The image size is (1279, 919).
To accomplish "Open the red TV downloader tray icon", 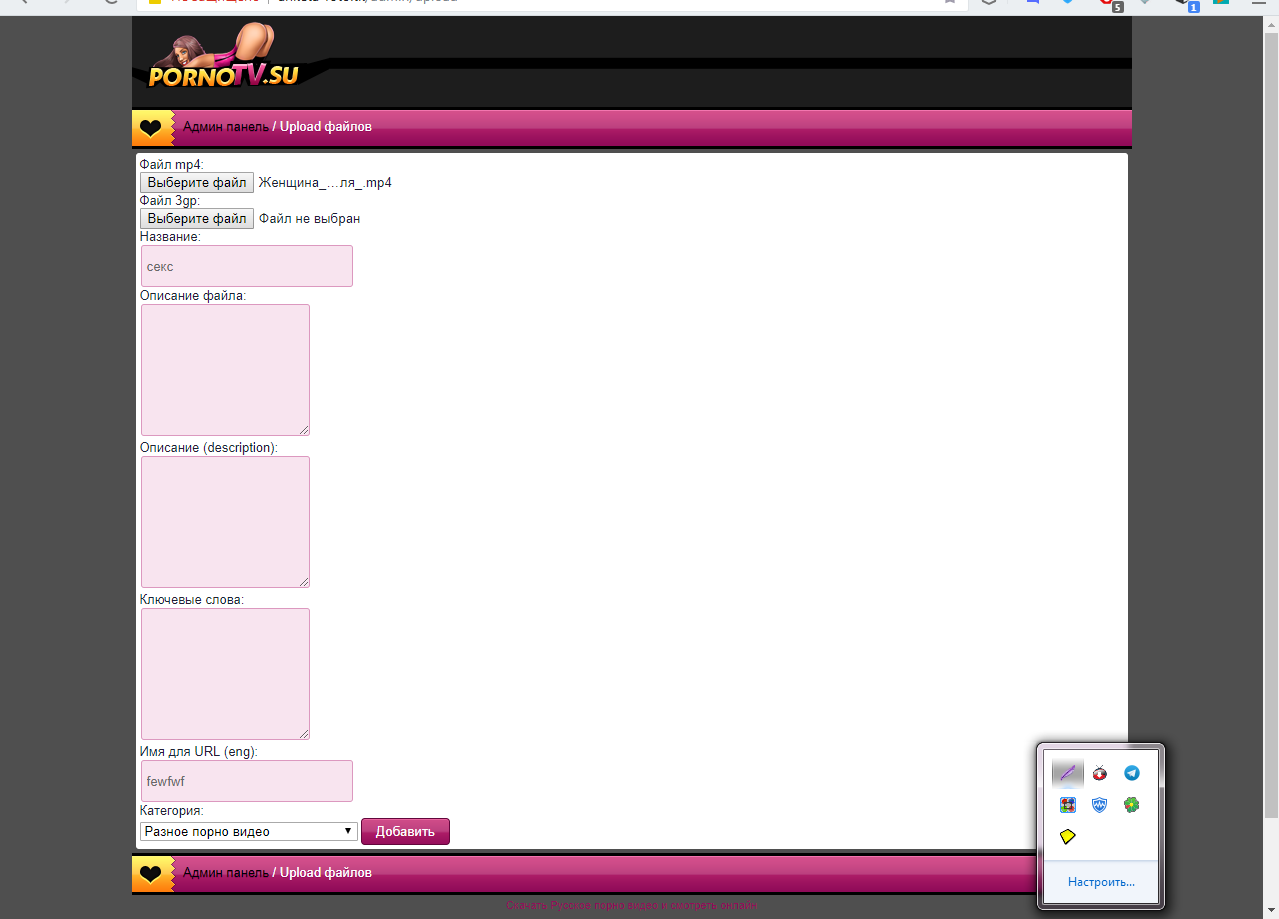I will point(1100,773).
